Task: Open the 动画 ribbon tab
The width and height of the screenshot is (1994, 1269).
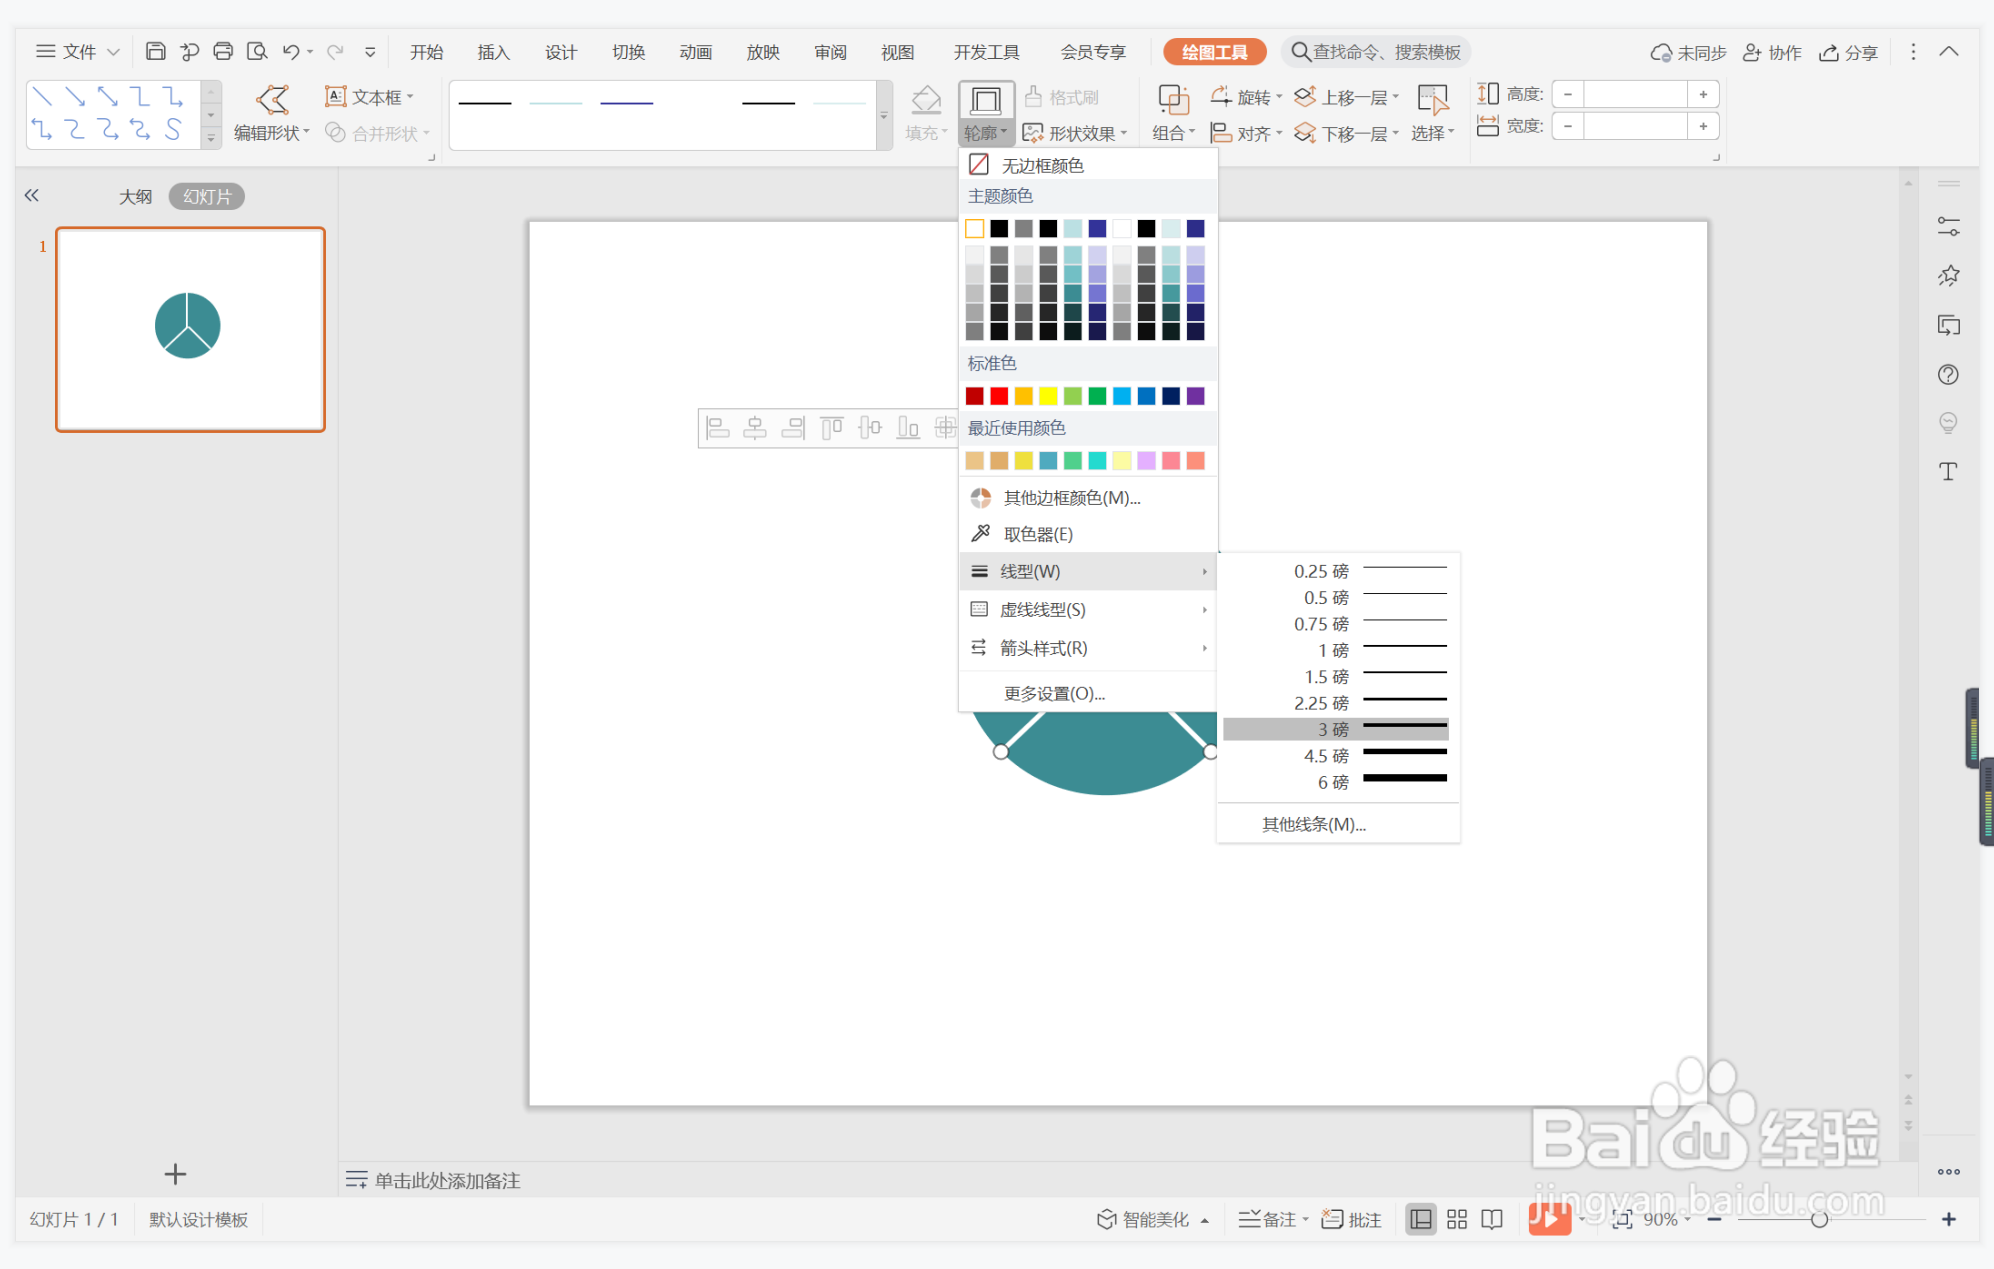Action: coord(695,52)
